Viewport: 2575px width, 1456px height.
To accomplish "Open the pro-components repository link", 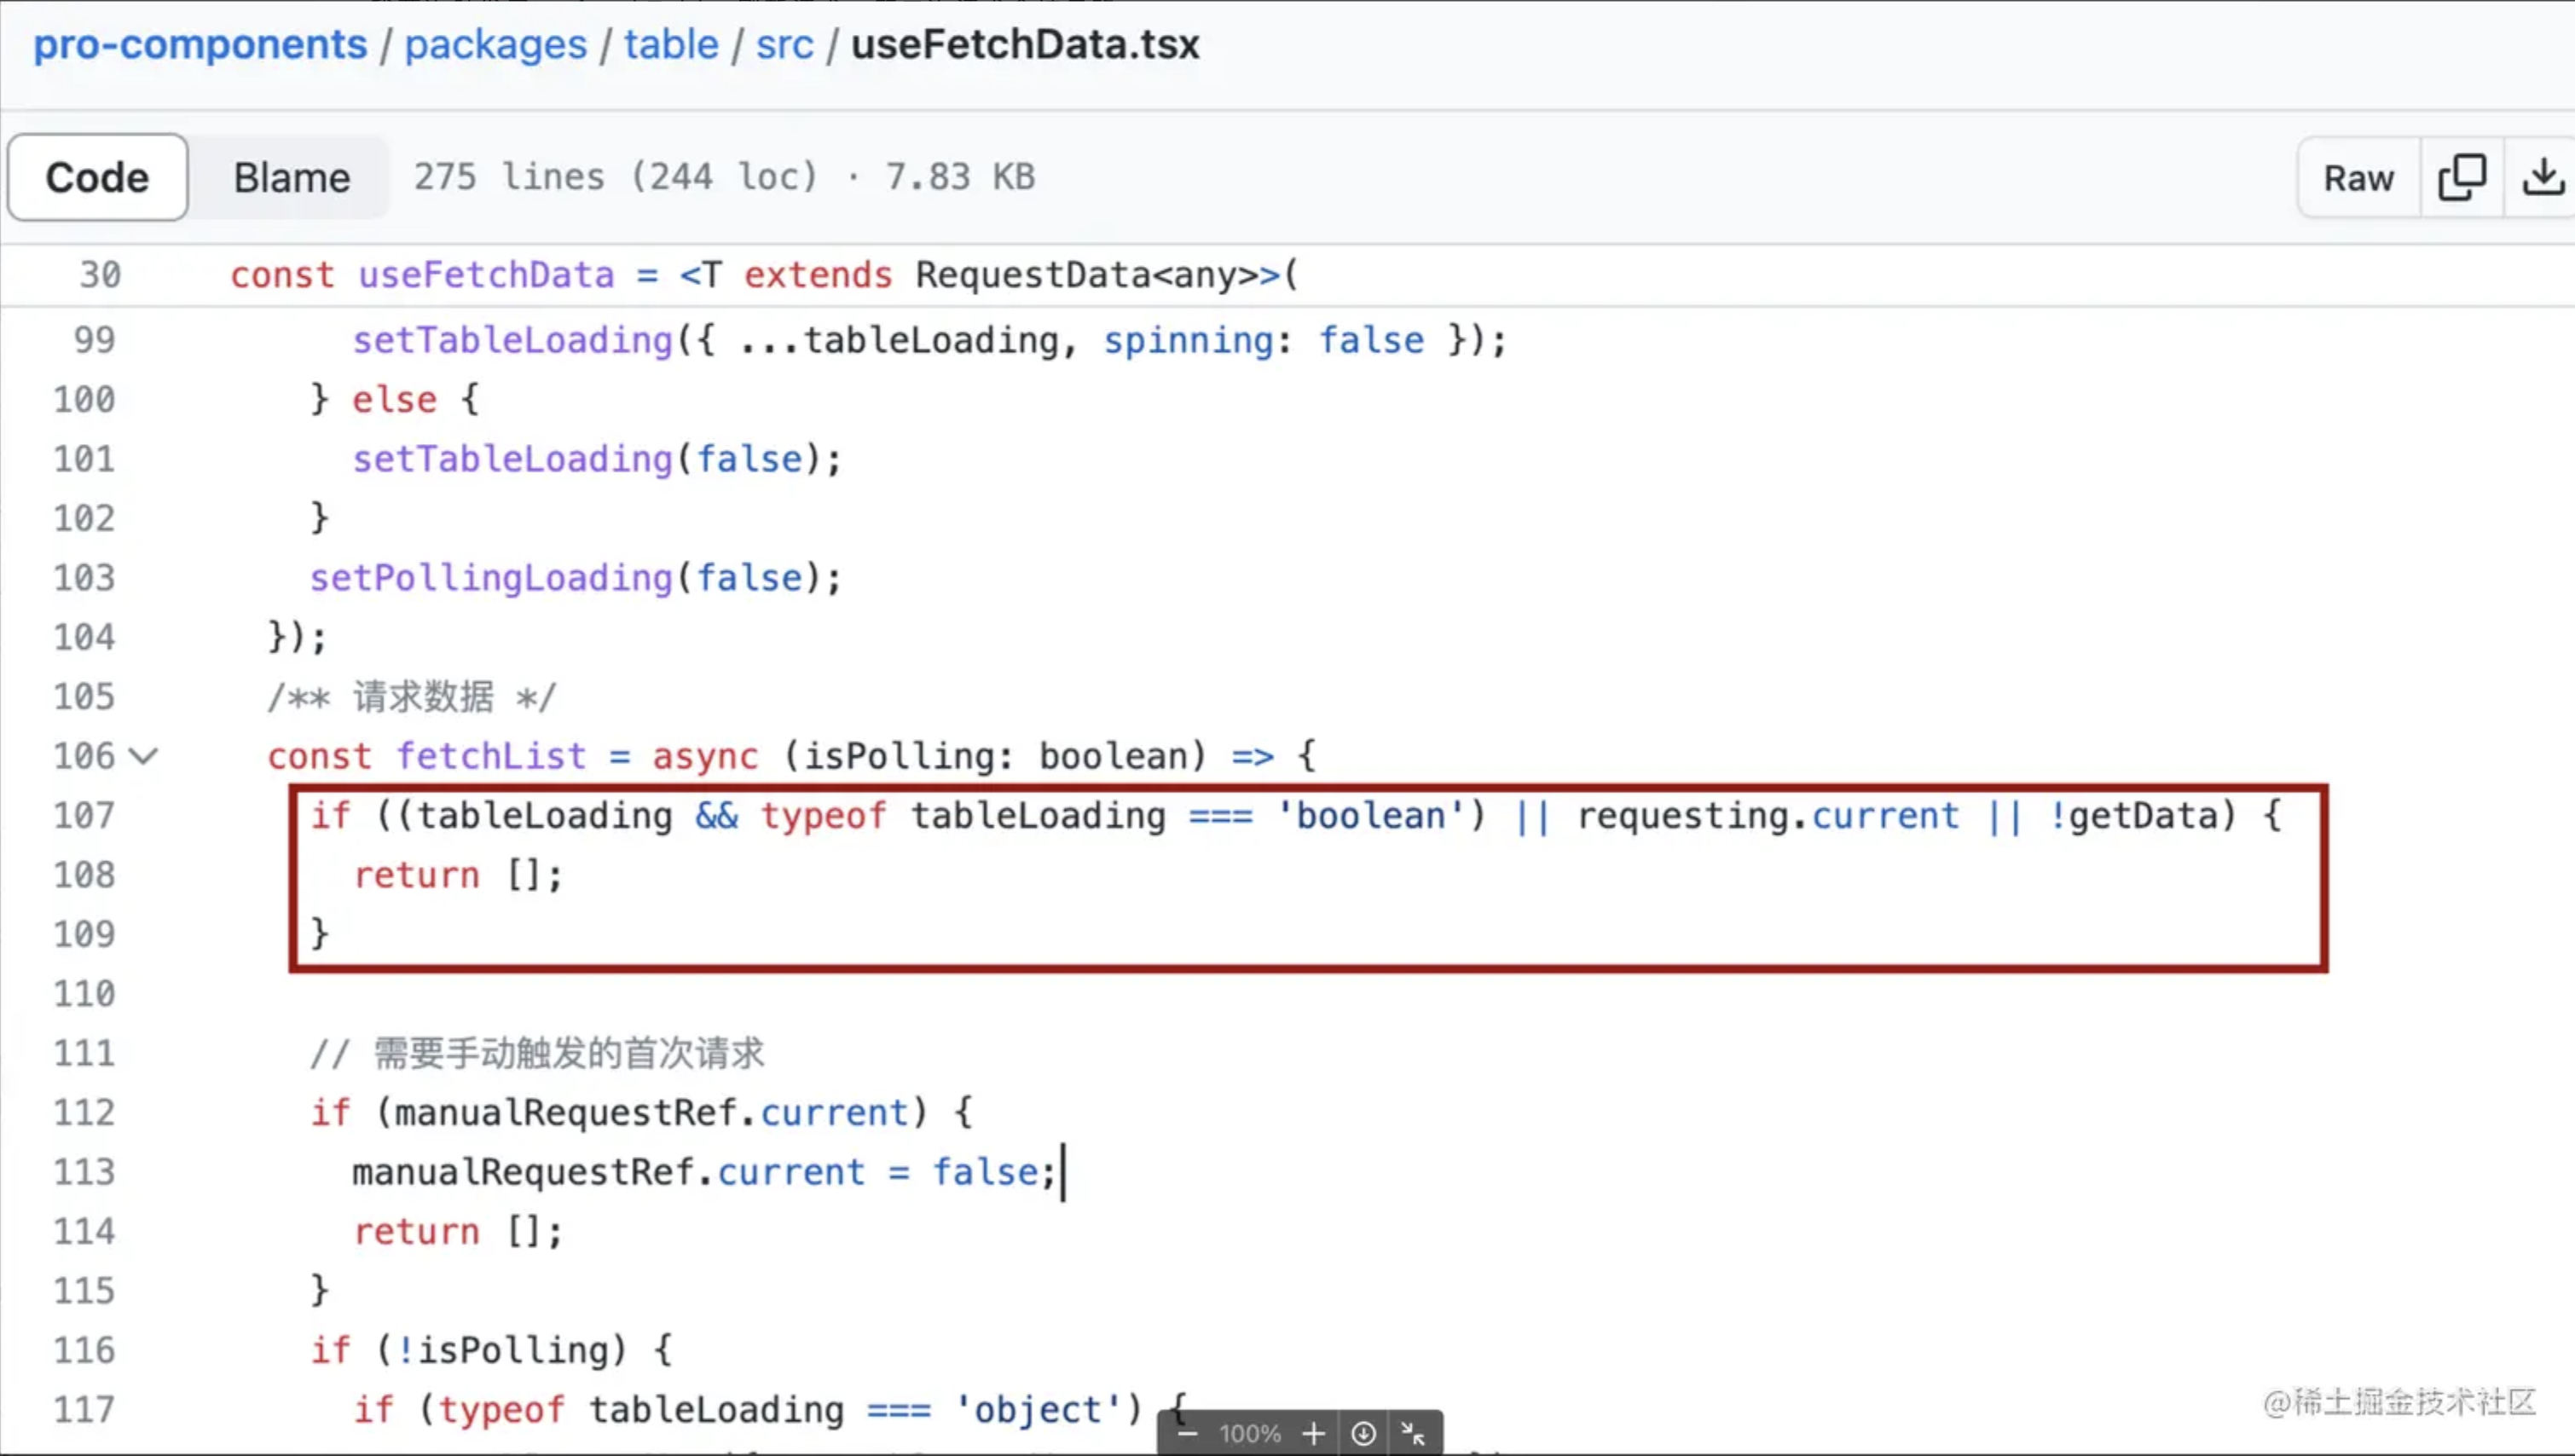I will click(x=200, y=44).
